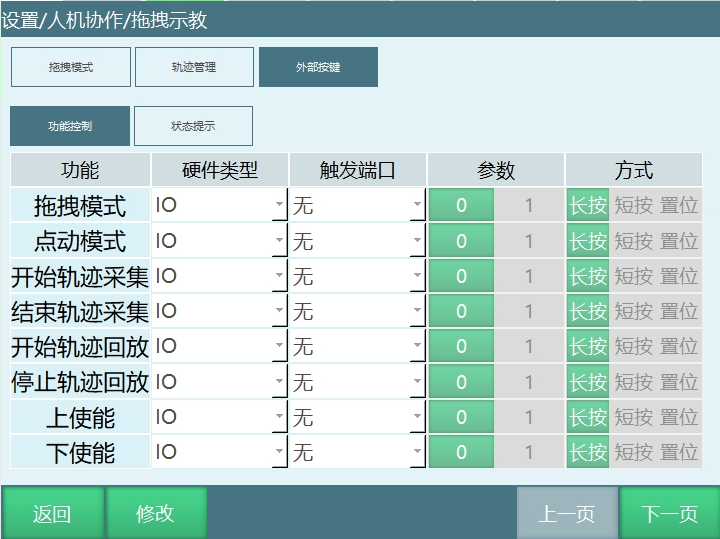Open hardware type dropdown for 下使能
This screenshot has width=720, height=539.
(219, 452)
